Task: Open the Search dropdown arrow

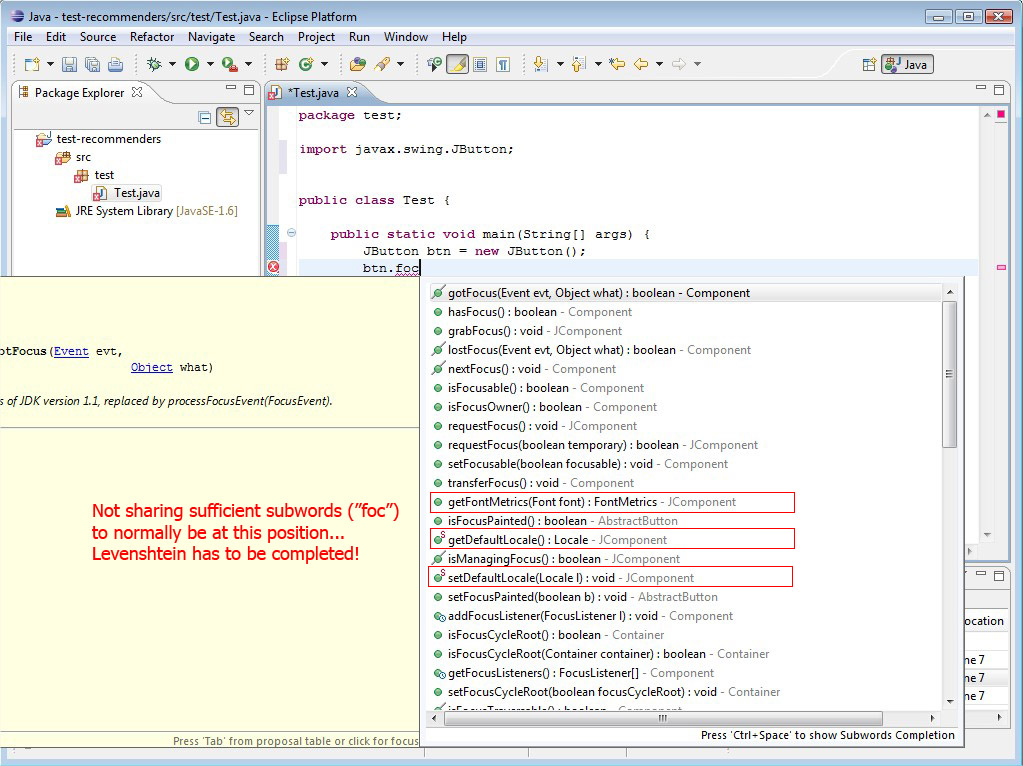Action: coord(400,64)
